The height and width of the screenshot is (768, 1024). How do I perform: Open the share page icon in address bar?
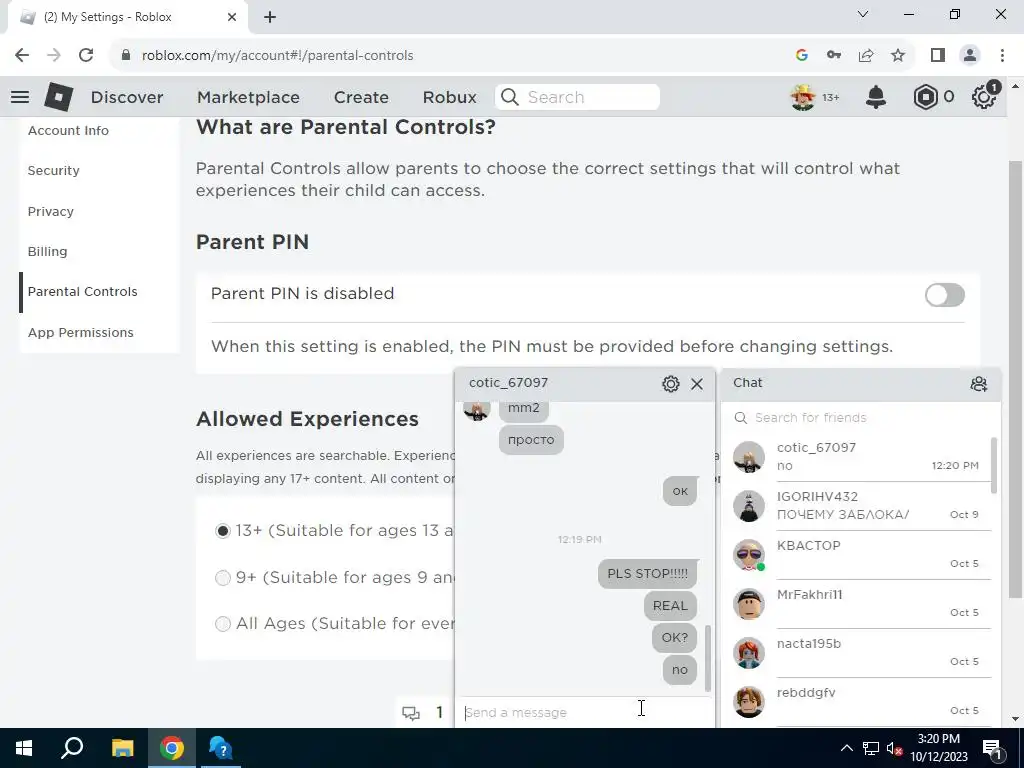pos(866,55)
